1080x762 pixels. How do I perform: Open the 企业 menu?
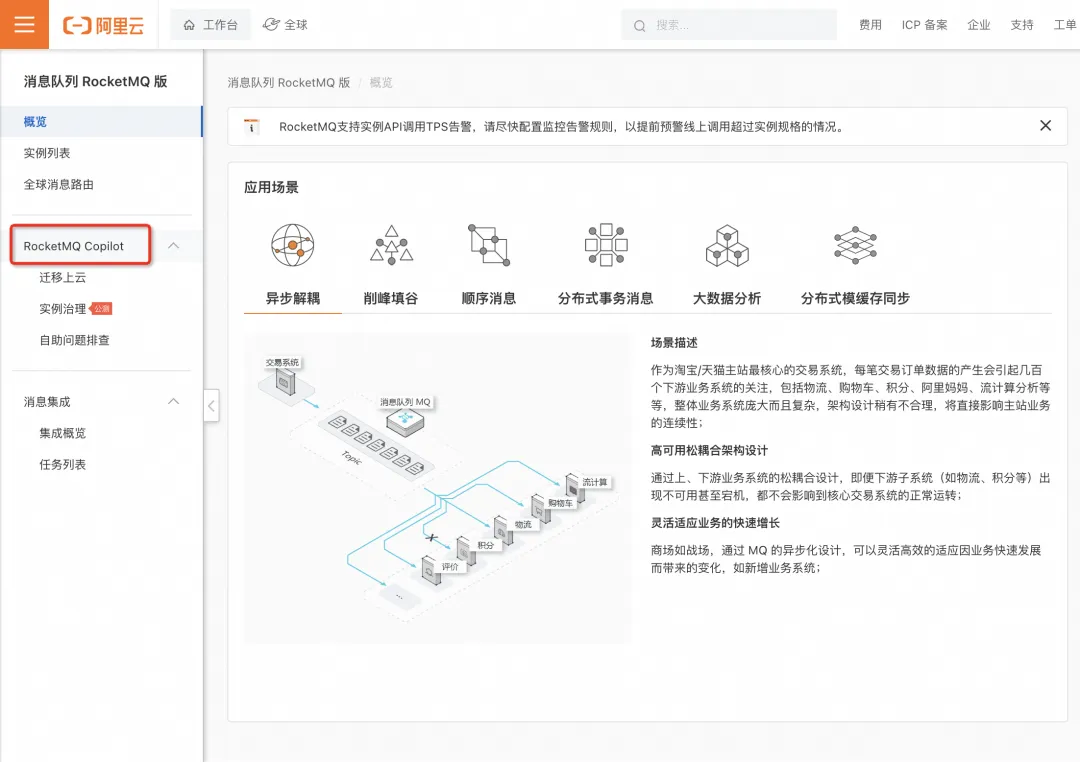[979, 25]
